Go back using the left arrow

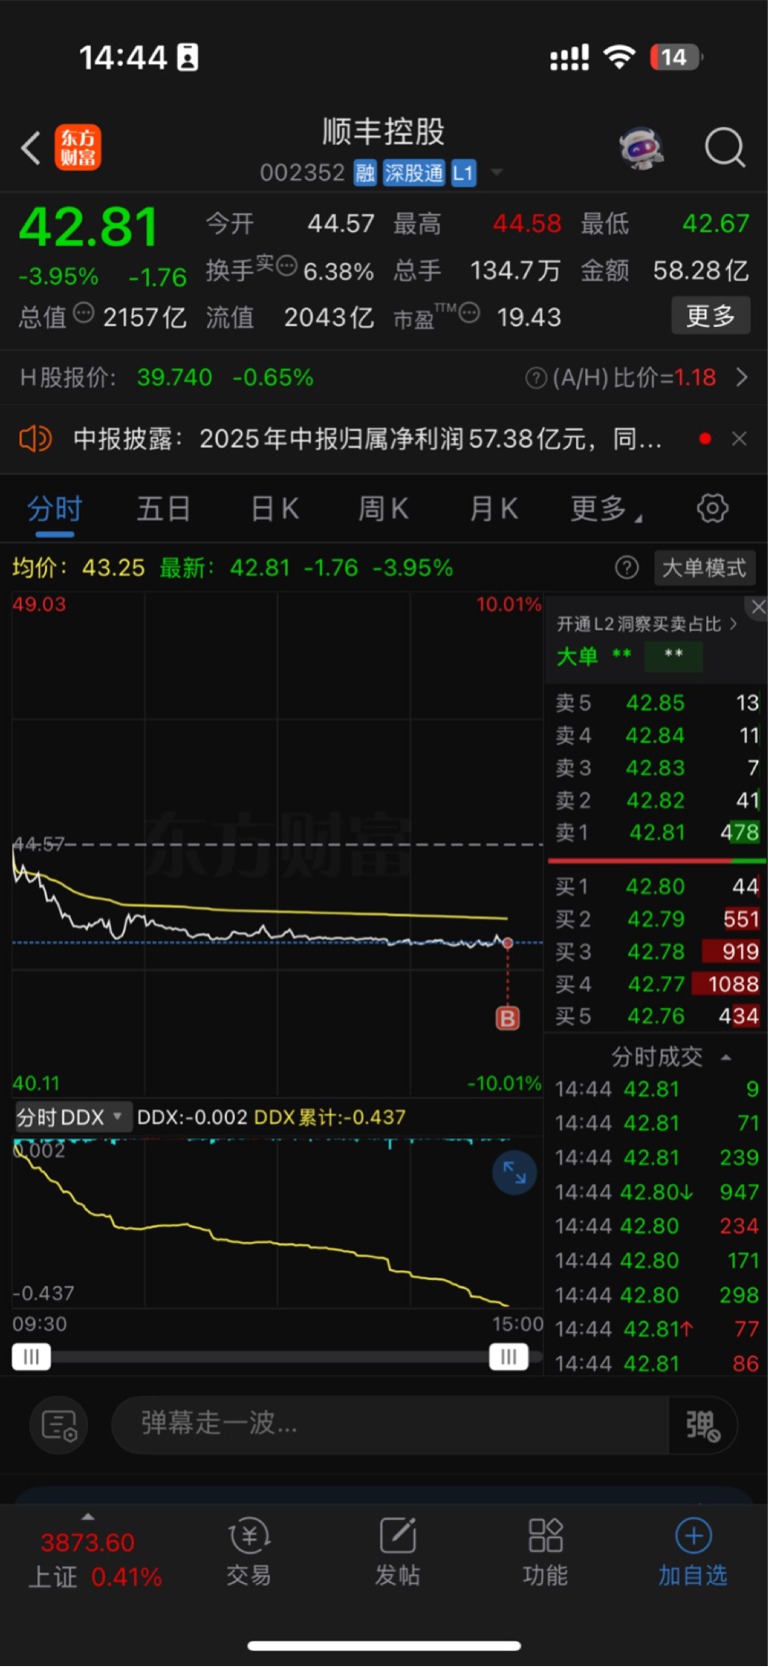31,148
